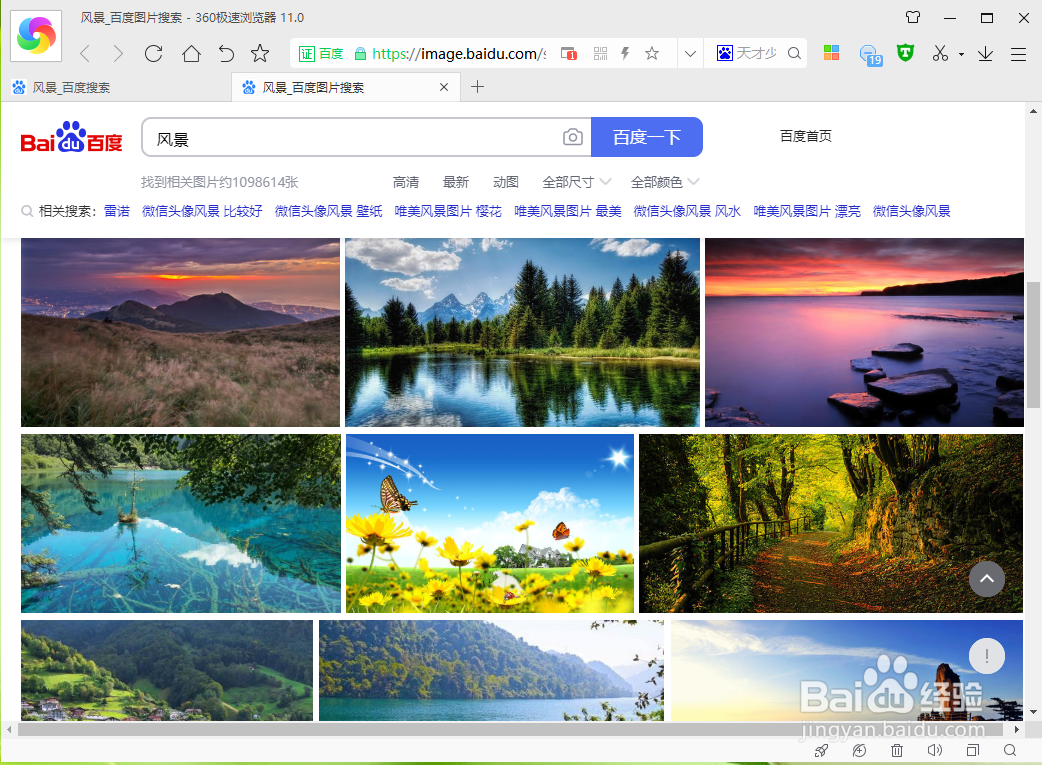Open the clear browsing data trash icon

(x=896, y=750)
